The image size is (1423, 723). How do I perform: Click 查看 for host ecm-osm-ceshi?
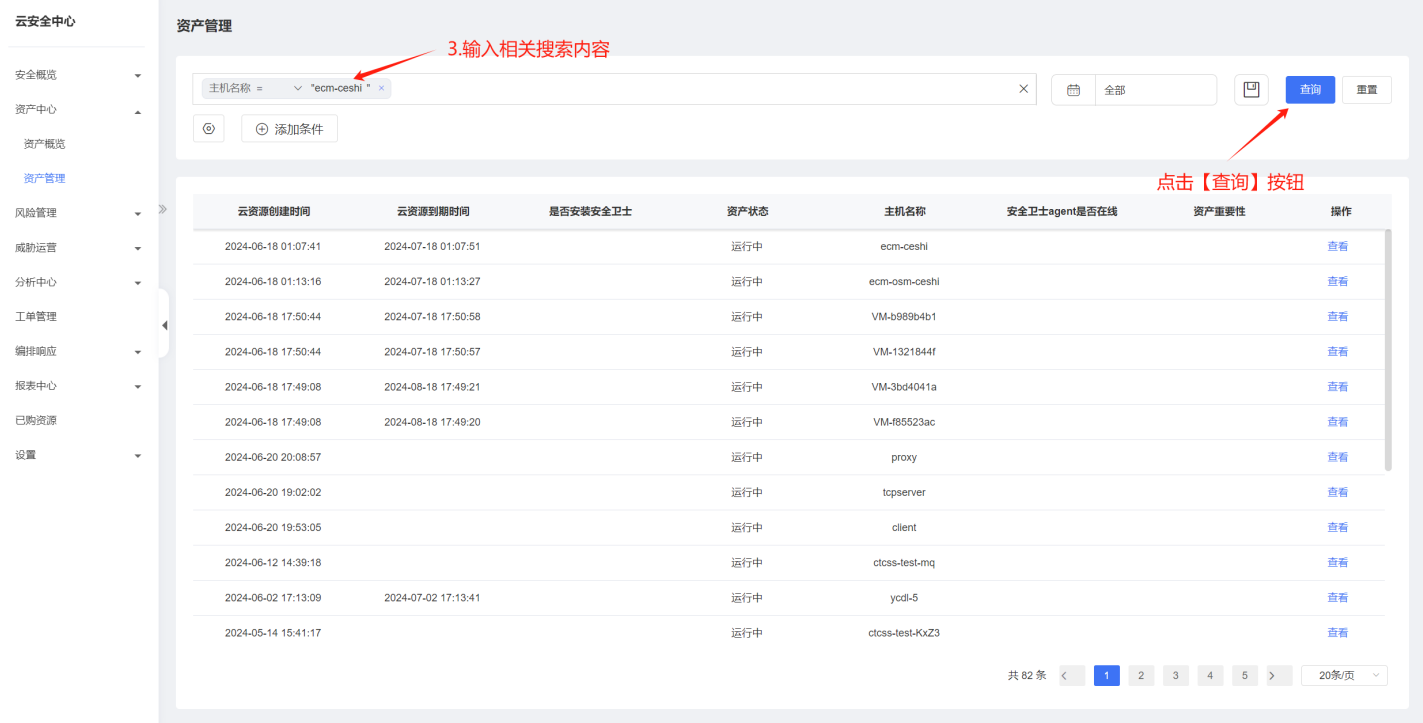[x=1338, y=281]
